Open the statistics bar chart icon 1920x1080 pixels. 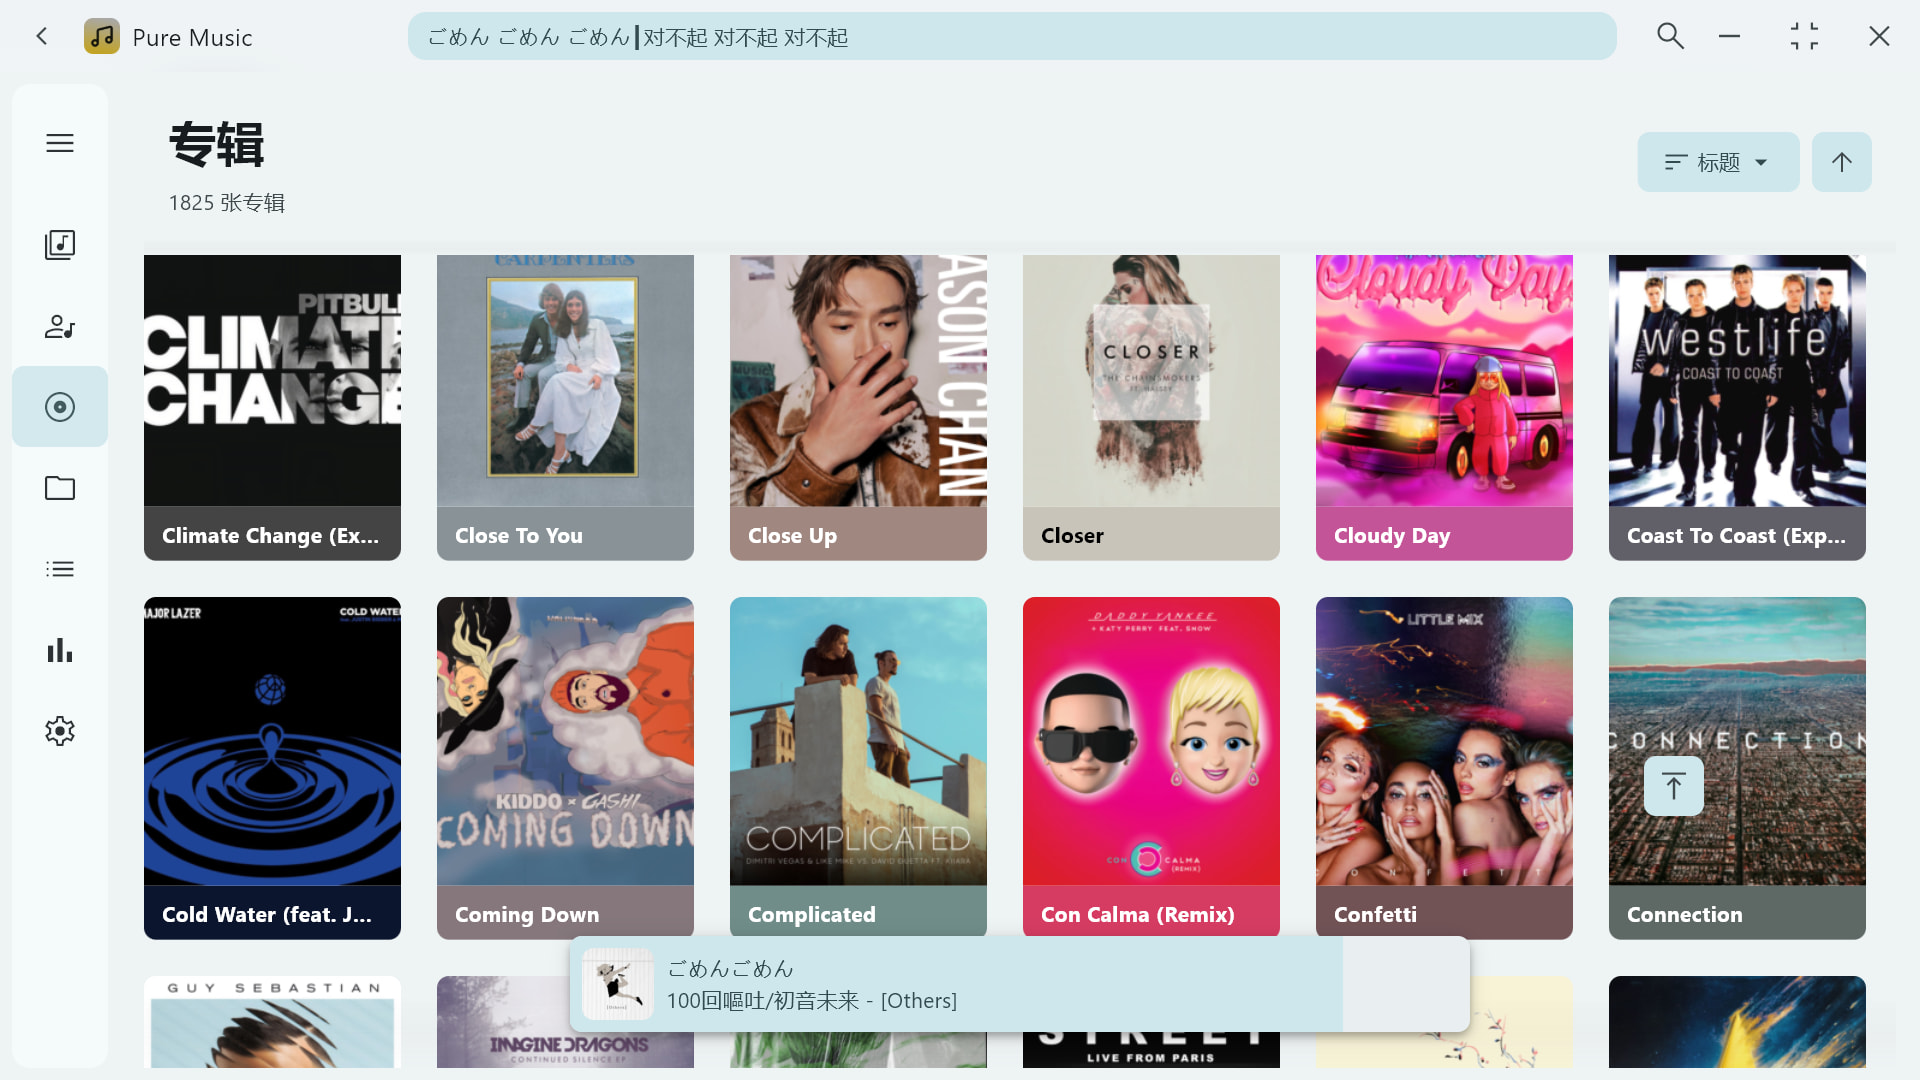point(60,650)
